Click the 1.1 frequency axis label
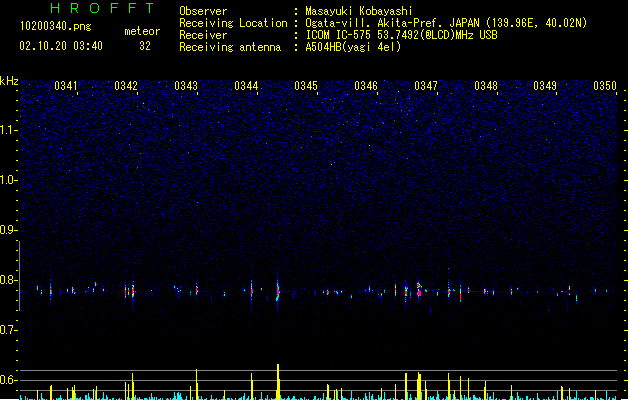This screenshot has width=629, height=400. coord(8,130)
